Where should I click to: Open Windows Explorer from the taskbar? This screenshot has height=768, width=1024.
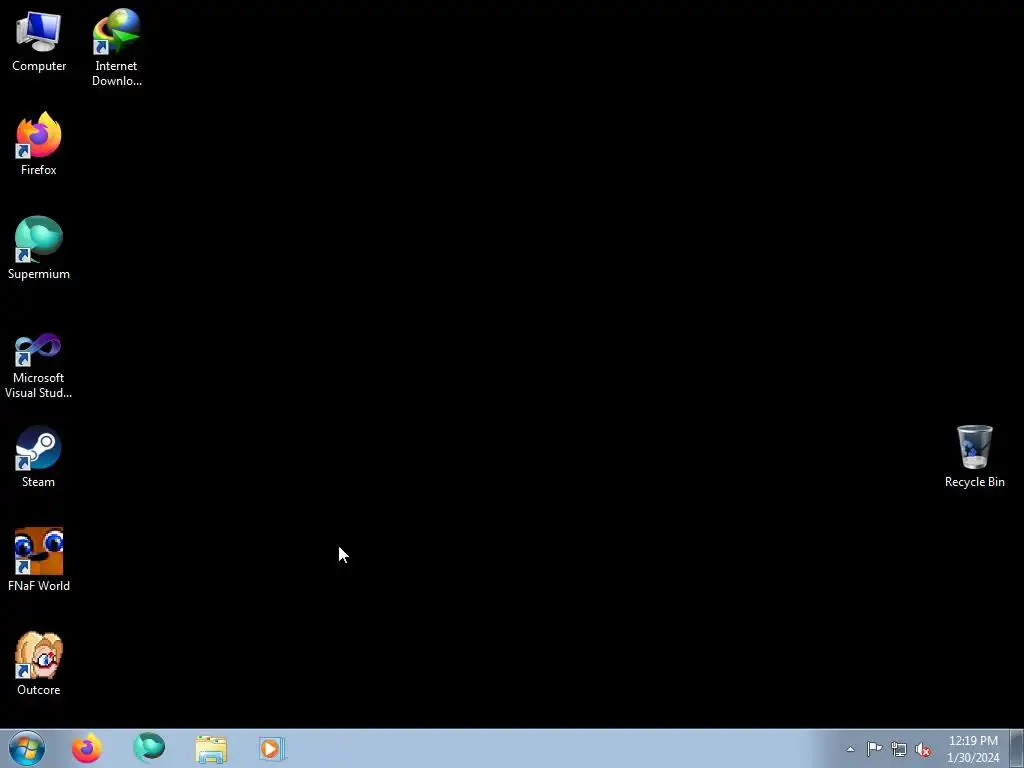[211, 749]
